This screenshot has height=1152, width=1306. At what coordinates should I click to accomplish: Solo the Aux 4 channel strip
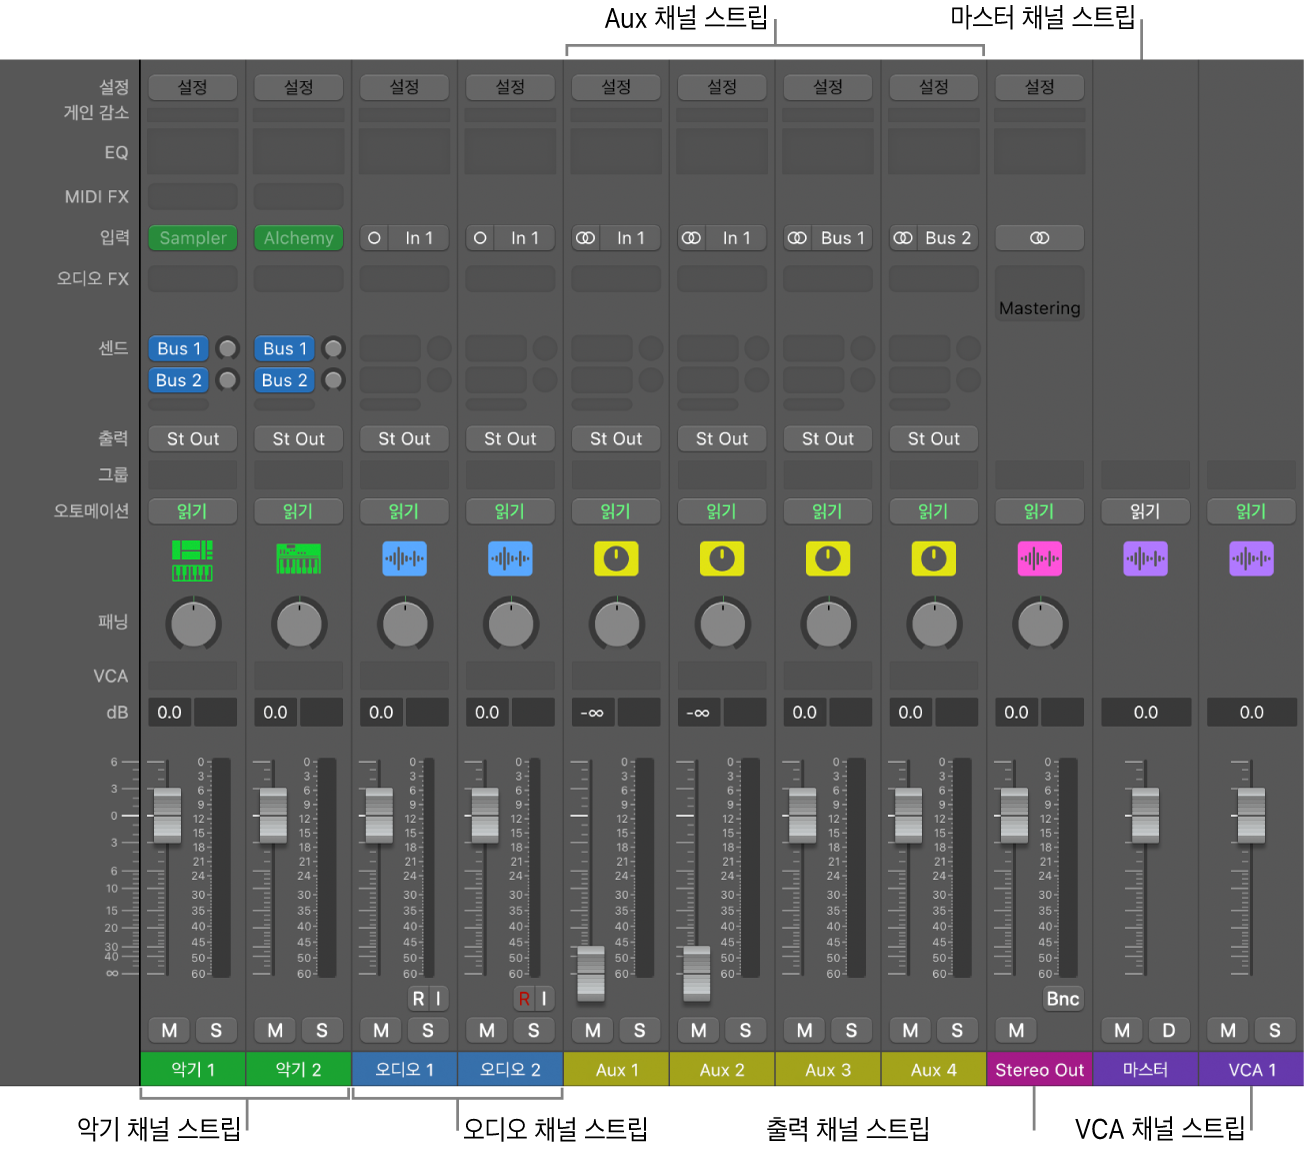pos(957,1030)
